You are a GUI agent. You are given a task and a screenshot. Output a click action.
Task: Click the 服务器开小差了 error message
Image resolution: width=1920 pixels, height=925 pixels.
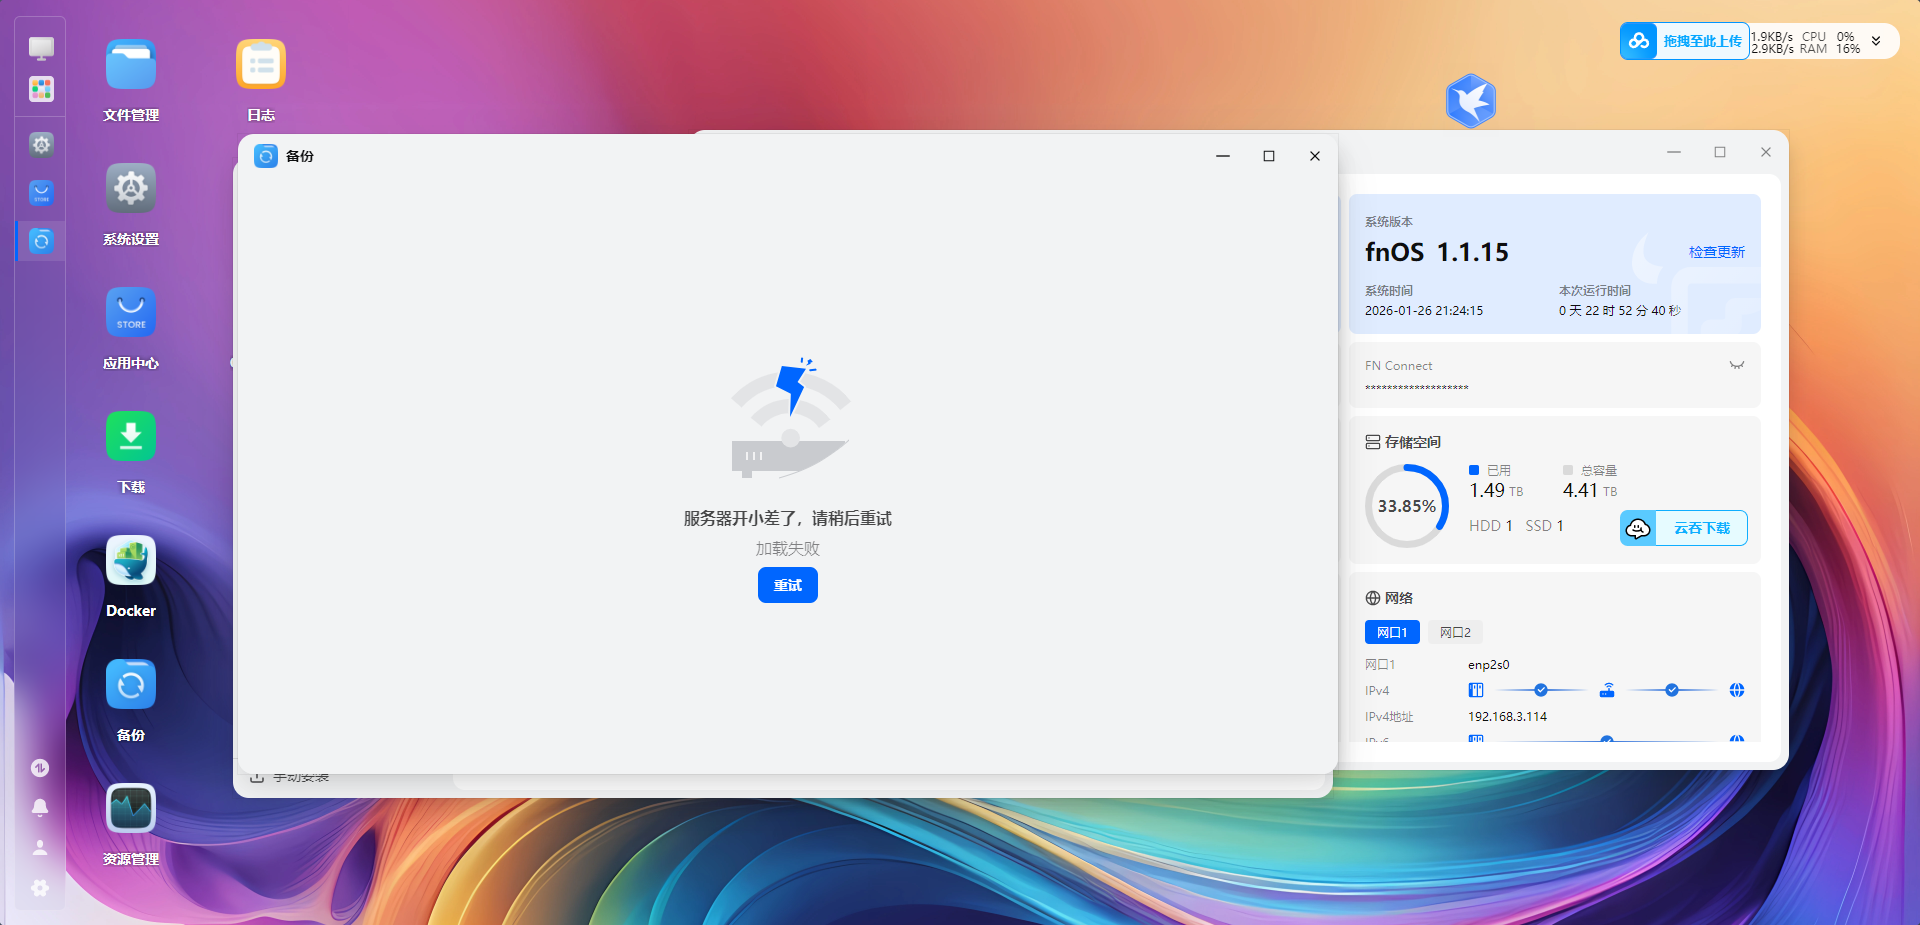tap(788, 518)
